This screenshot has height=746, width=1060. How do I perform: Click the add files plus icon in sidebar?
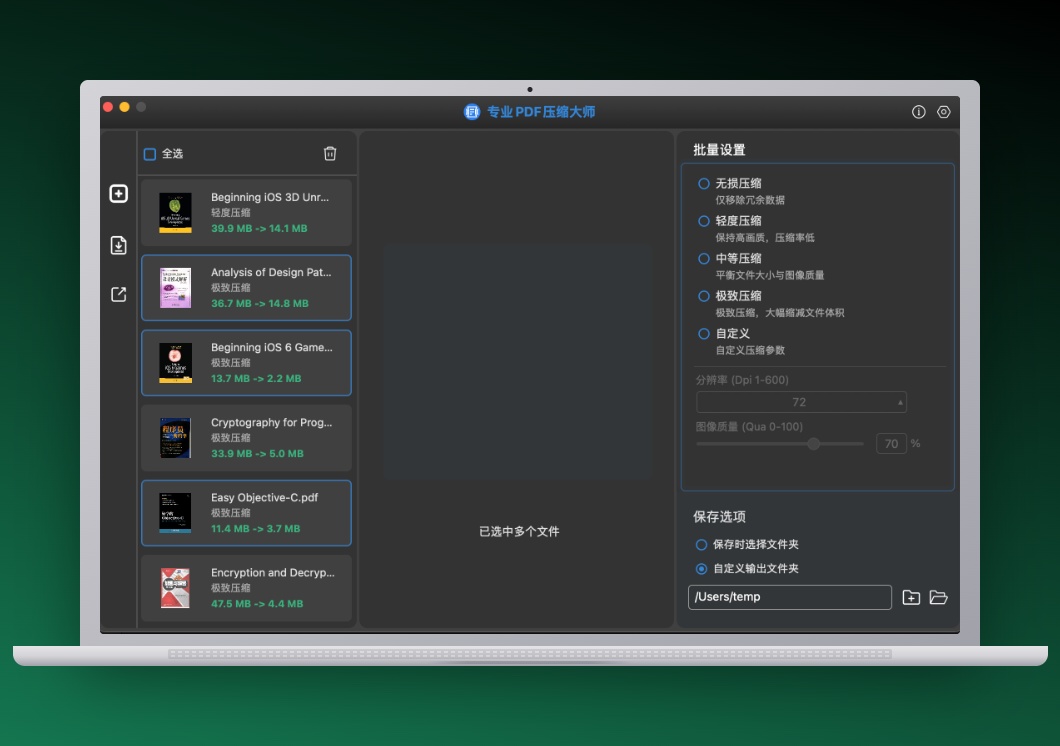point(118,194)
